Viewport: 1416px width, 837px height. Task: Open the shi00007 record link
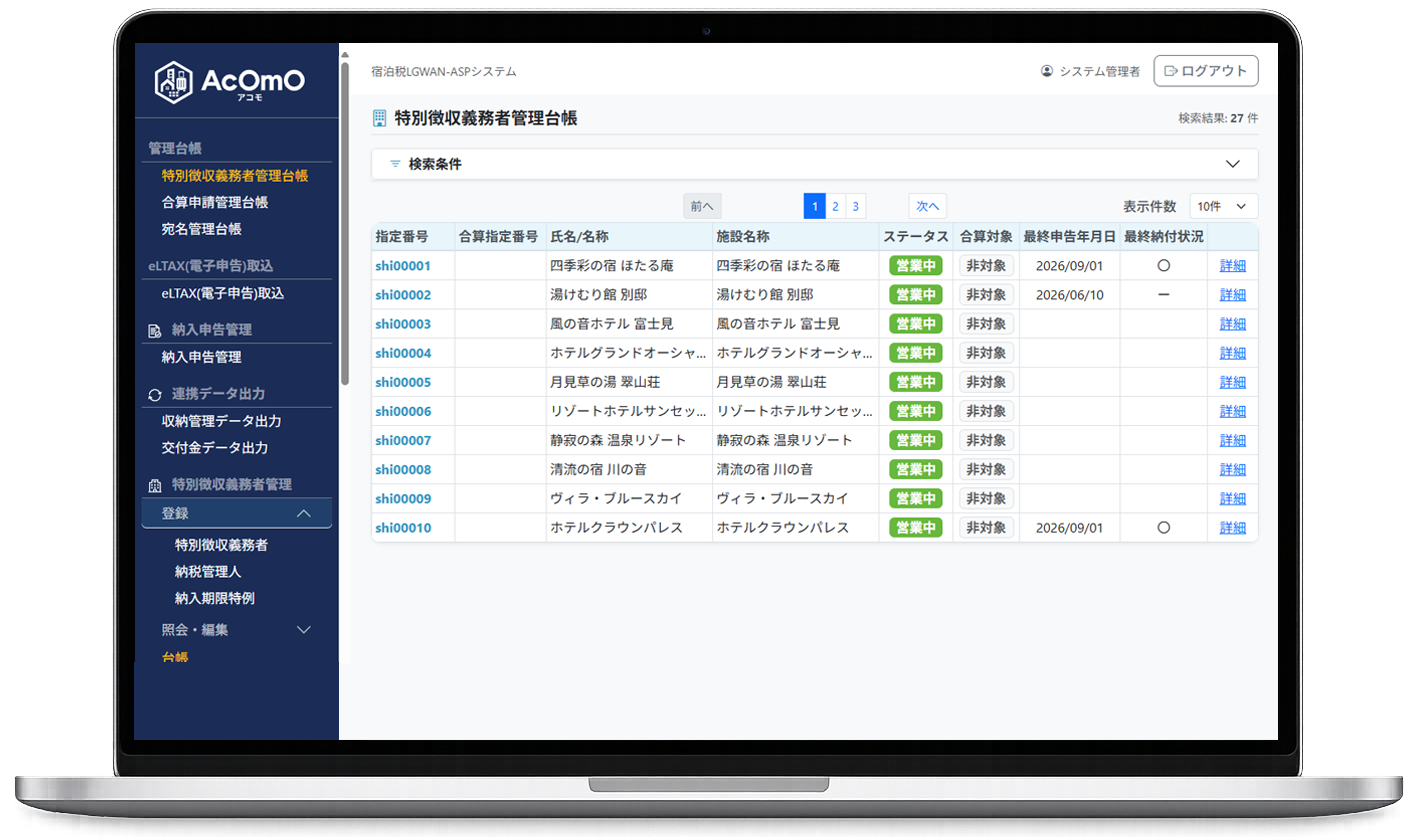pyautogui.click(x=403, y=440)
